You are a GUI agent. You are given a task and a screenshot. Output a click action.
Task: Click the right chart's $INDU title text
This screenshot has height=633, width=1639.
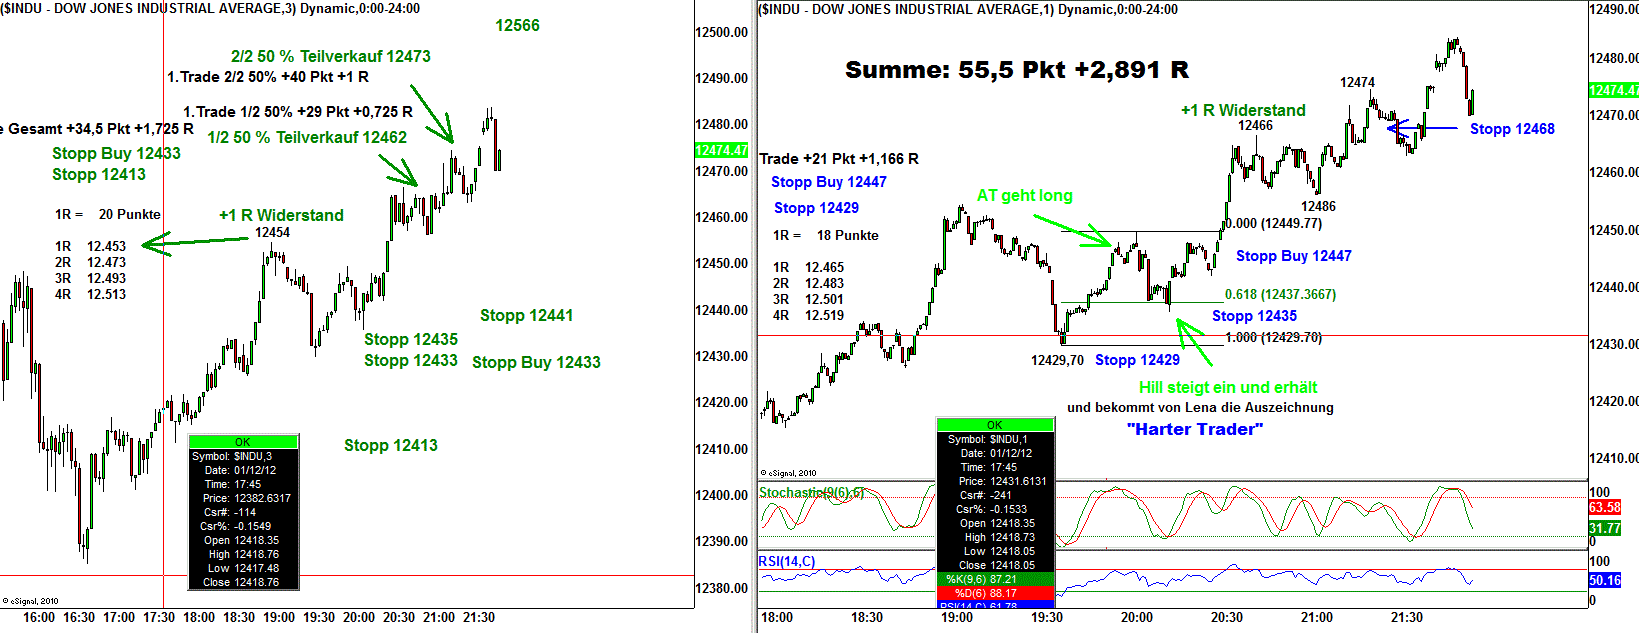(968, 9)
